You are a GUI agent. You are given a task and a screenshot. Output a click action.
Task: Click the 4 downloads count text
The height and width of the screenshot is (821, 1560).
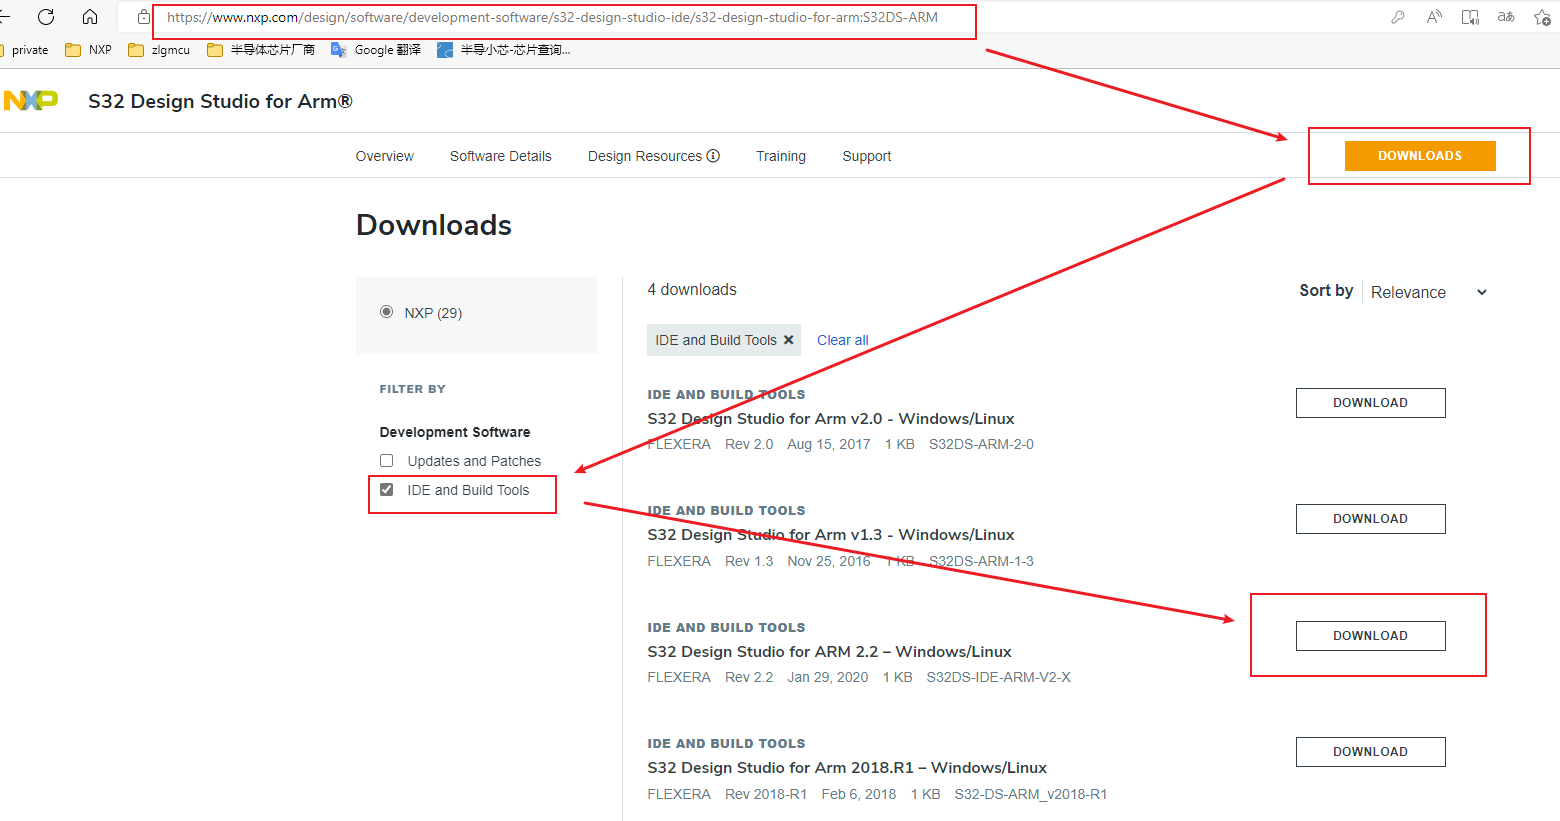click(692, 289)
